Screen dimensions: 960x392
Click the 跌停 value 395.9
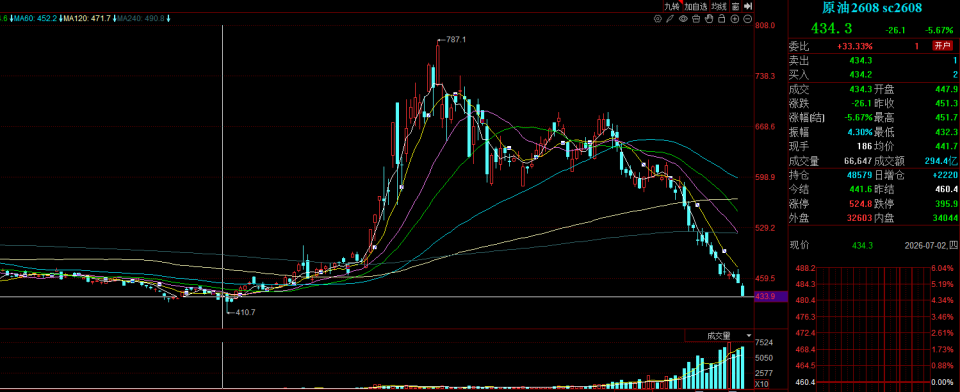tap(946, 203)
